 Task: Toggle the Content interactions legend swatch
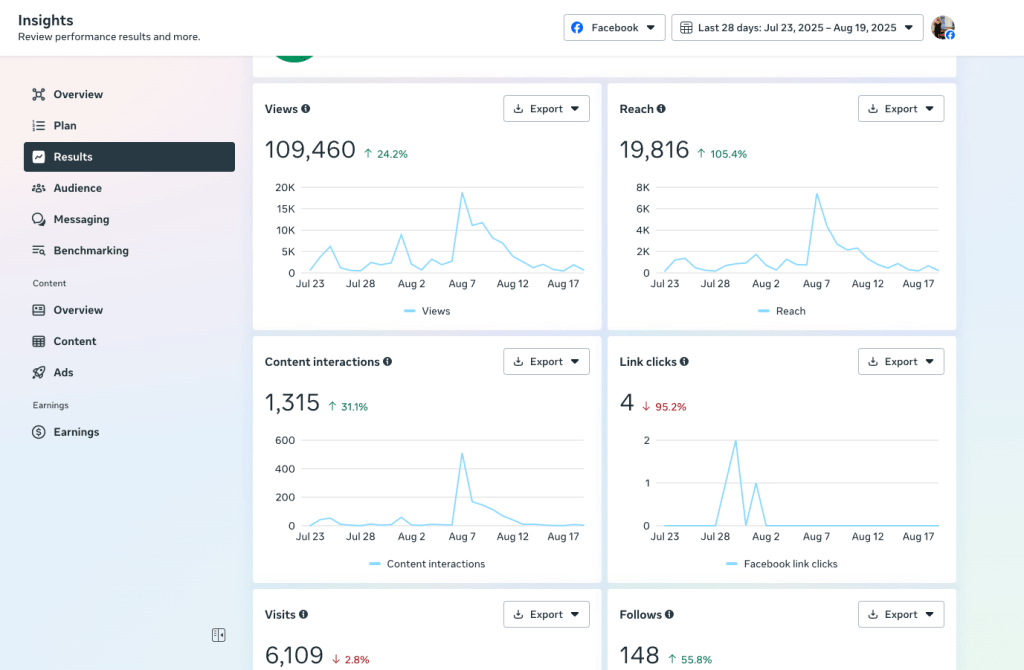(x=376, y=564)
